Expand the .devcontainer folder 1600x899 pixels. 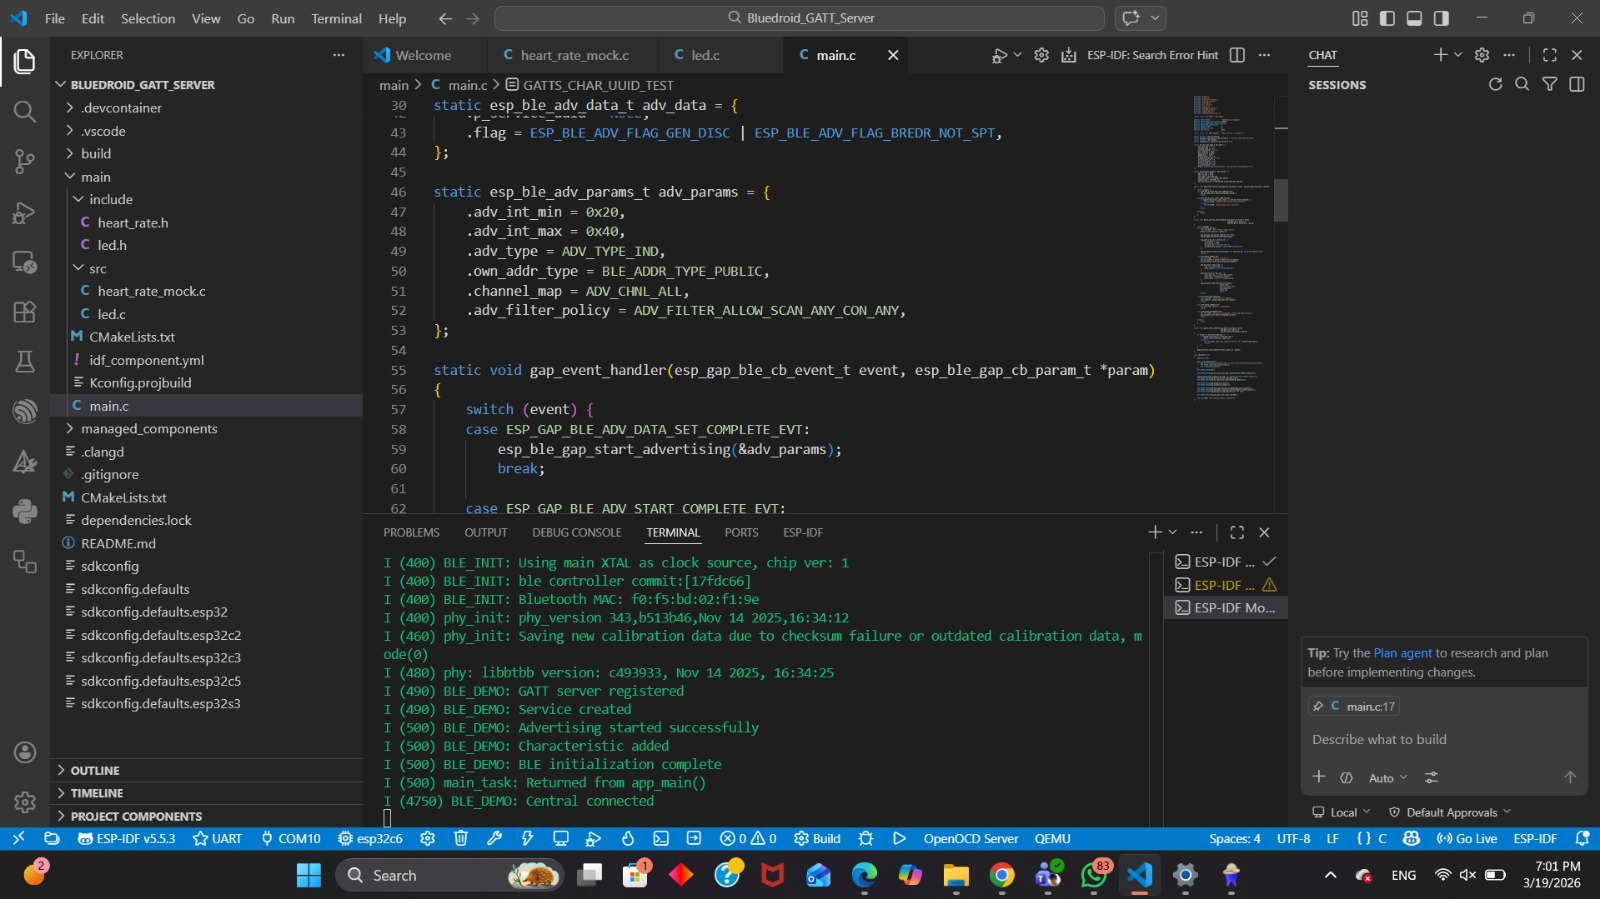pos(120,108)
